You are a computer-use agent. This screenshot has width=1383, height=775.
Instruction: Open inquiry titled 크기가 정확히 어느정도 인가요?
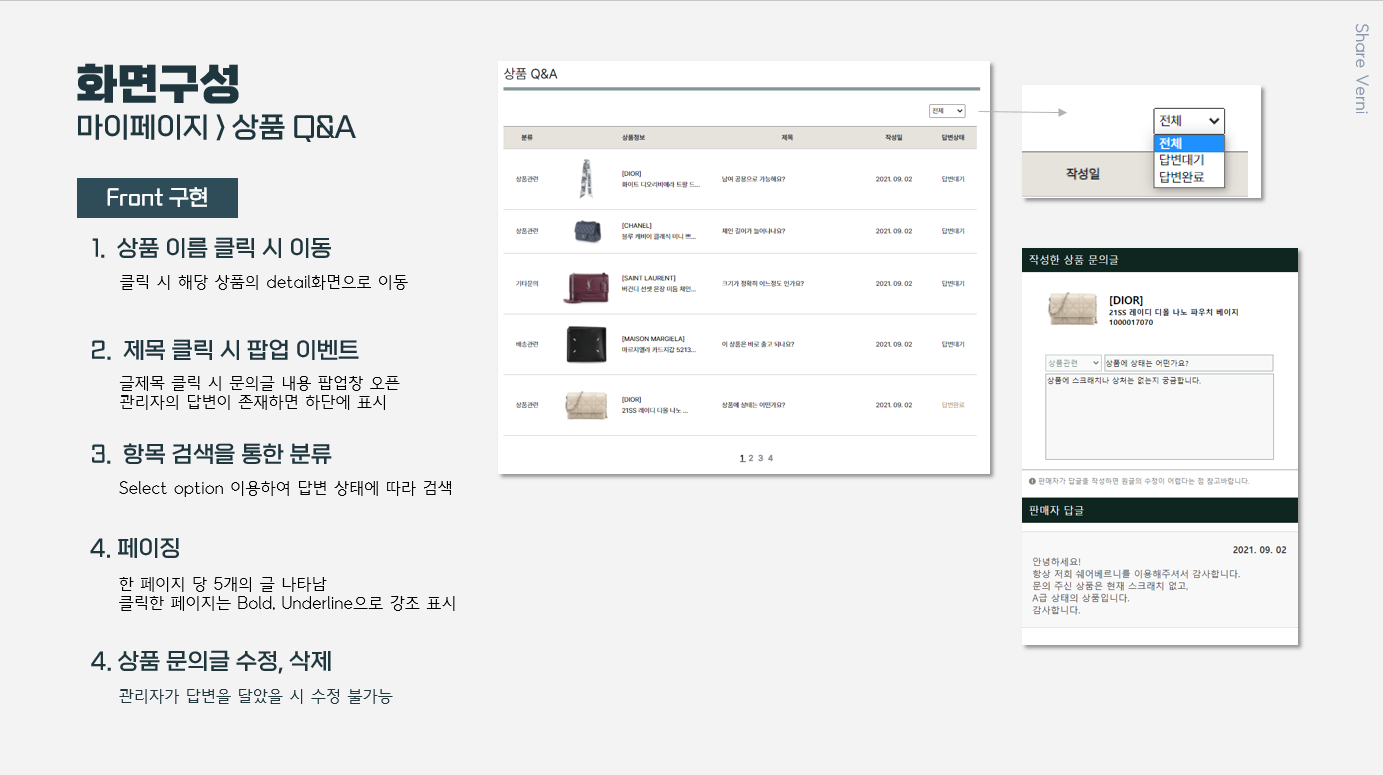pos(762,283)
